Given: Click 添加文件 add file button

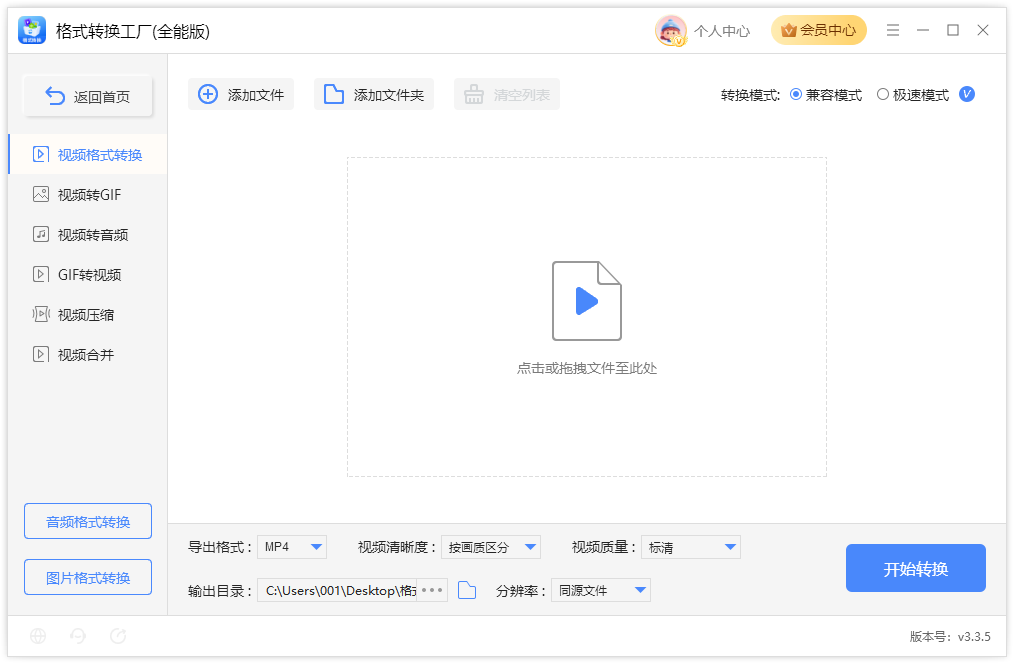Looking at the screenshot, I should click(x=241, y=94).
